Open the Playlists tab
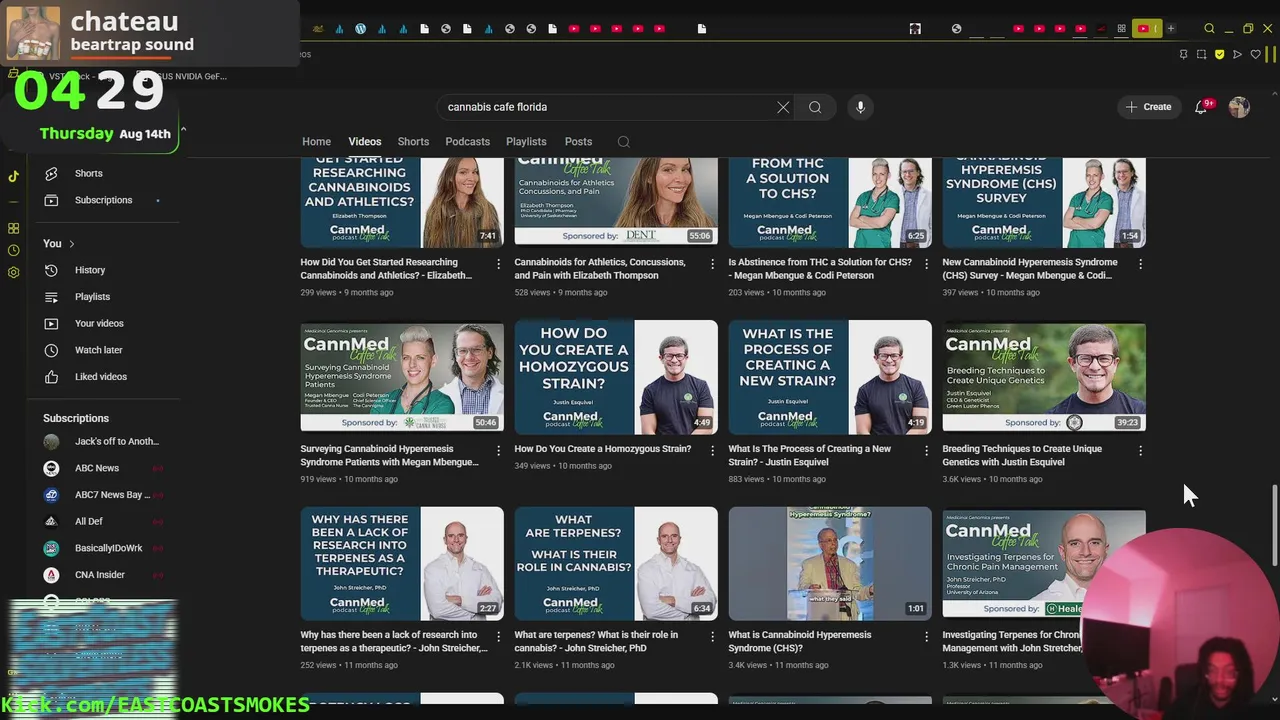1280x720 pixels. pyautogui.click(x=526, y=142)
